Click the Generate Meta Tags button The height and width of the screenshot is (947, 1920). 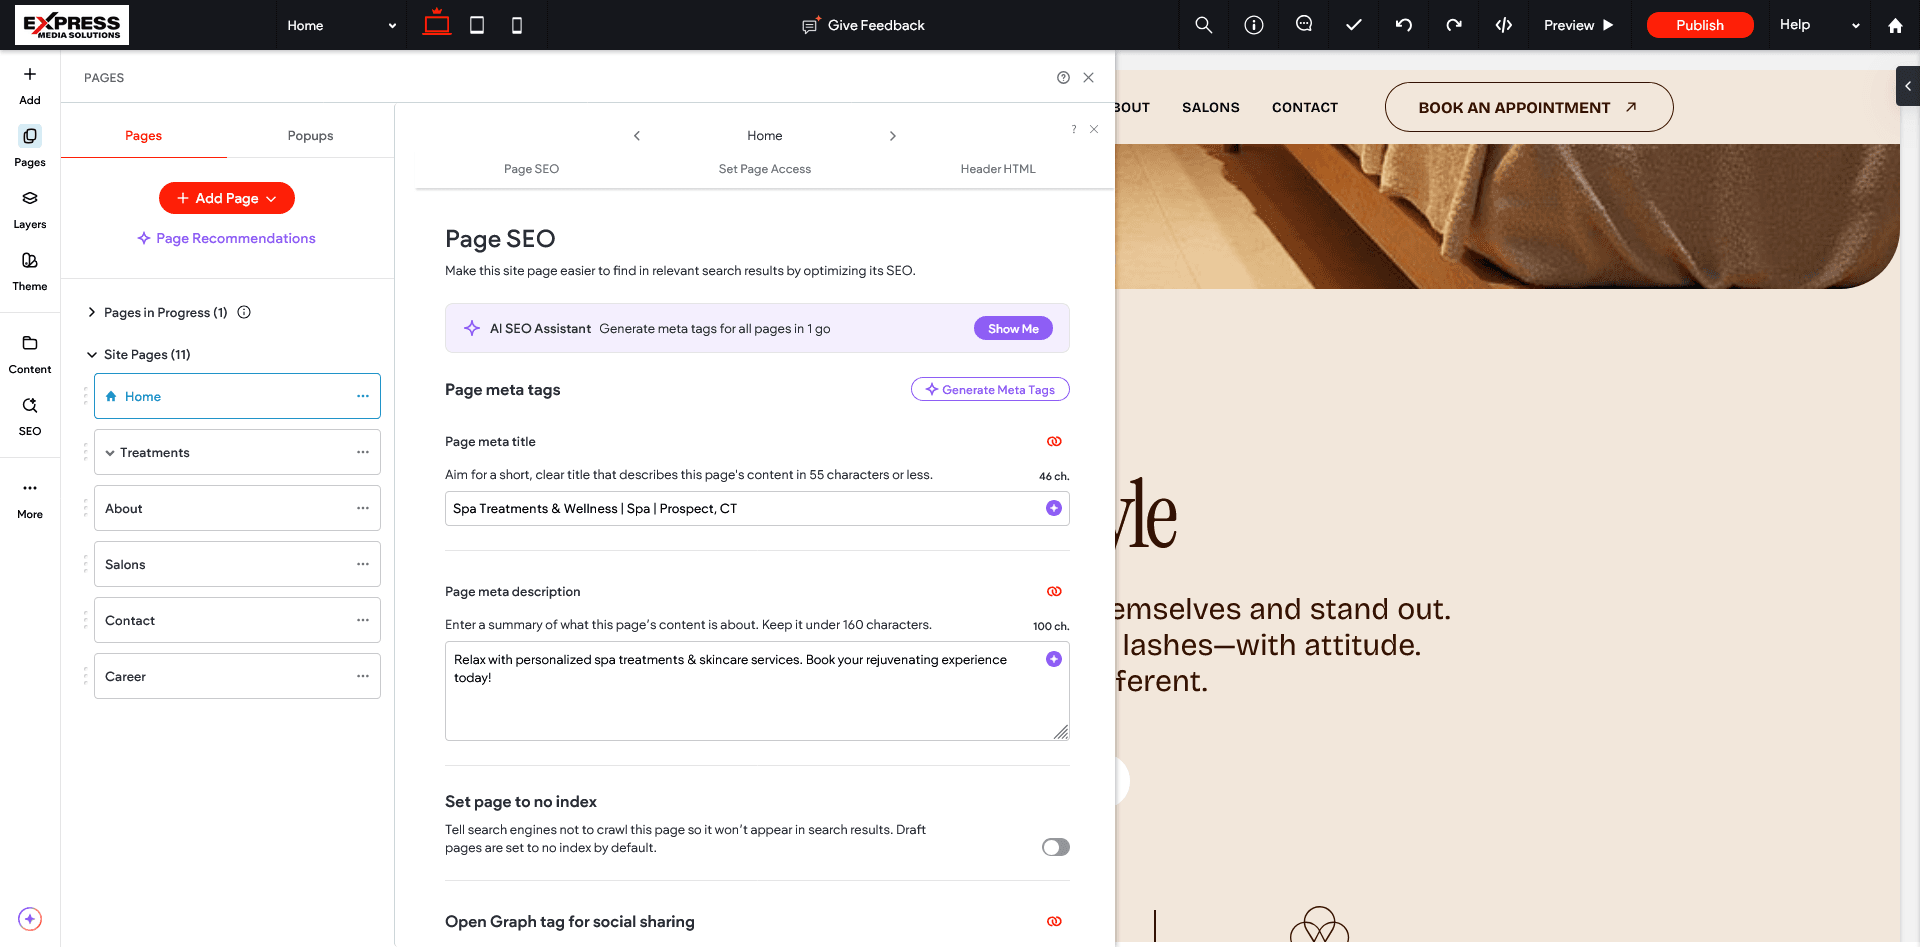click(989, 390)
